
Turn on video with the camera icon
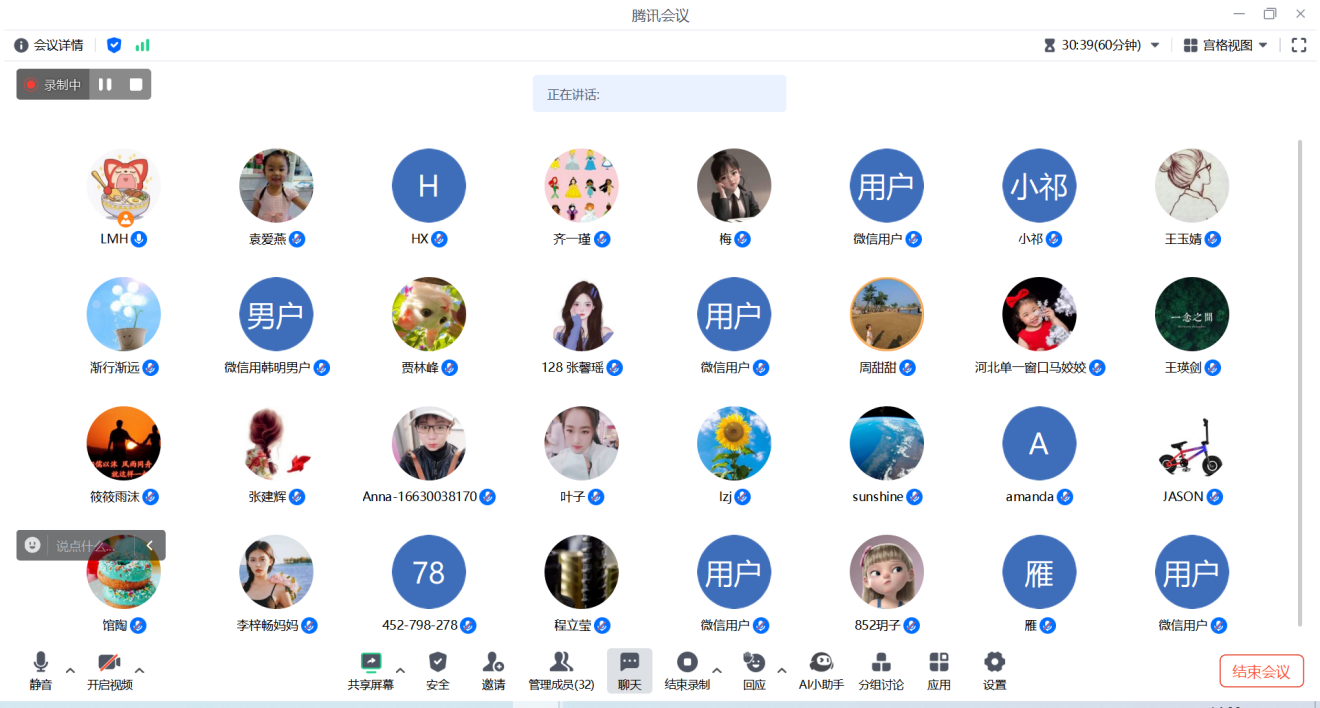109,662
